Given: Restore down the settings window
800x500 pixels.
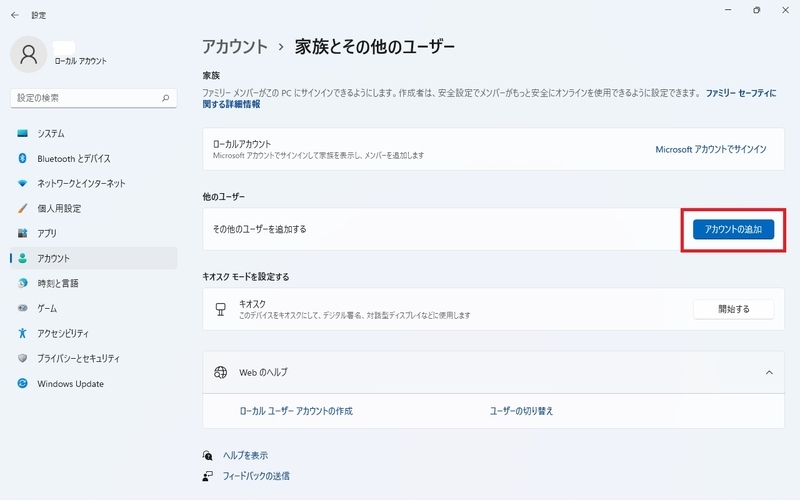Looking at the screenshot, I should pos(757,10).
